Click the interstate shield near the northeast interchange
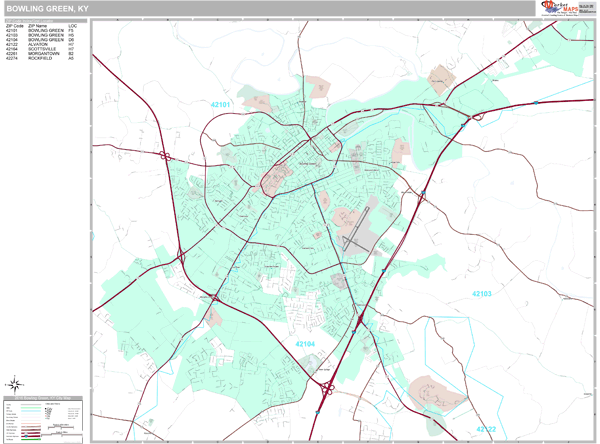Viewport: 600px width, 444px height. pos(463,125)
